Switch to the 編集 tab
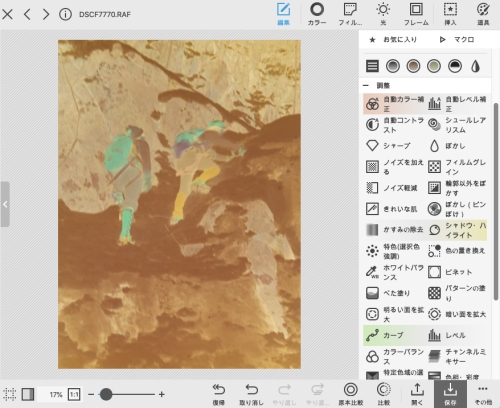 [283, 14]
